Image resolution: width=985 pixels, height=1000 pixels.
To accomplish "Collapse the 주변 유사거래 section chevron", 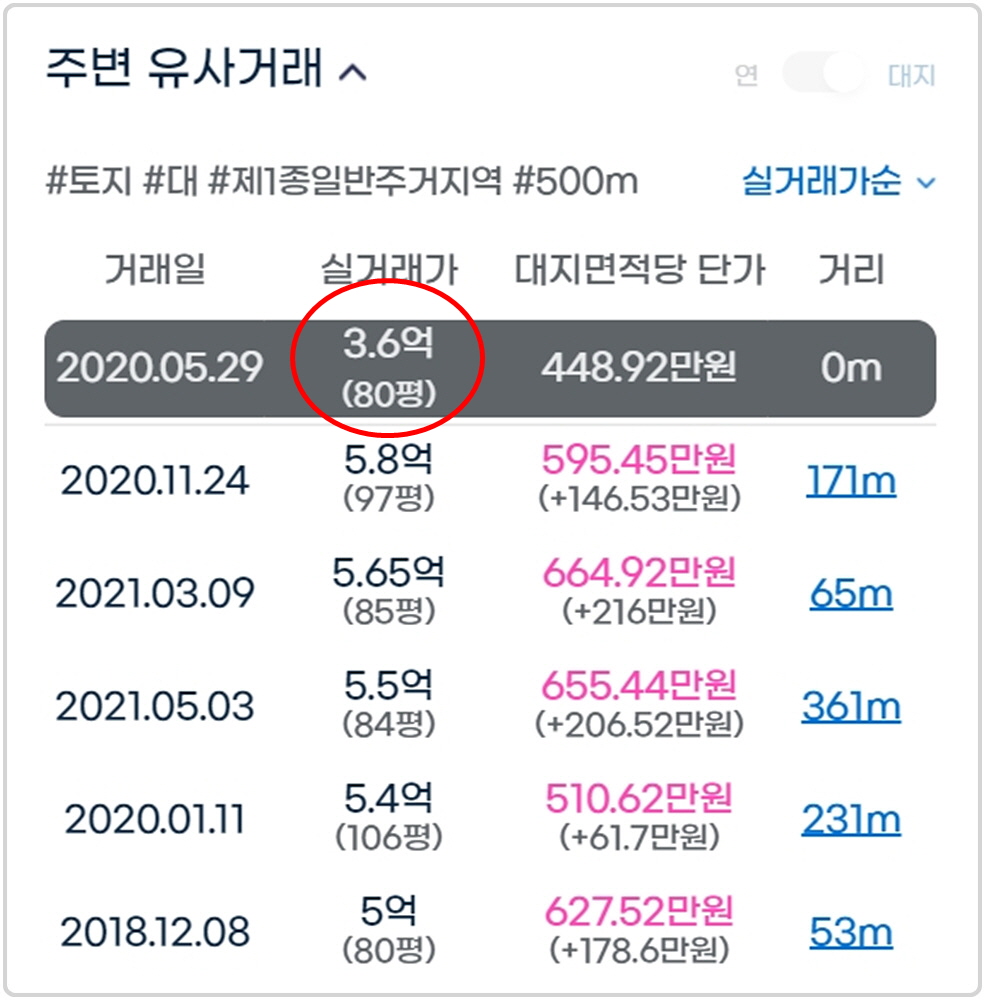I will coord(353,73).
